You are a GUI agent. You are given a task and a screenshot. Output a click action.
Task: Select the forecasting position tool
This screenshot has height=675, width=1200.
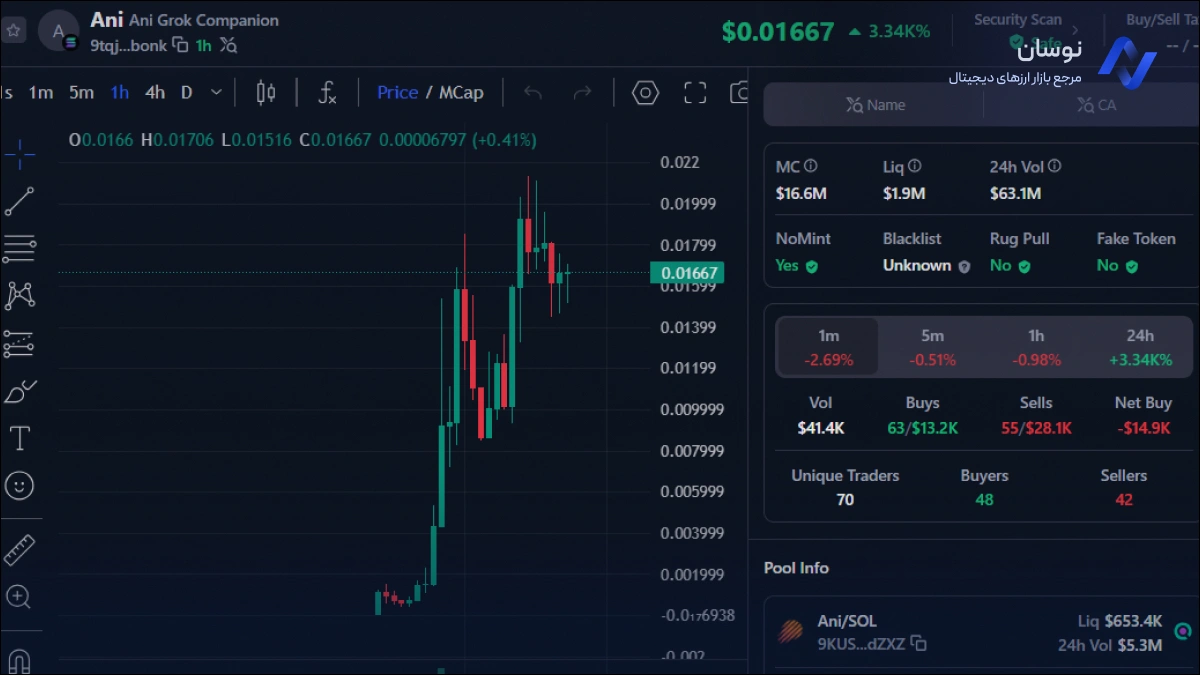19,344
